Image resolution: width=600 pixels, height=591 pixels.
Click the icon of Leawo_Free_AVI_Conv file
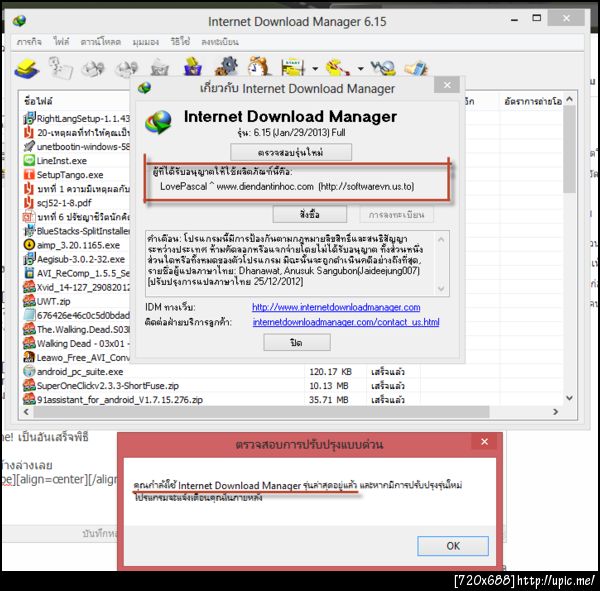[x=29, y=357]
